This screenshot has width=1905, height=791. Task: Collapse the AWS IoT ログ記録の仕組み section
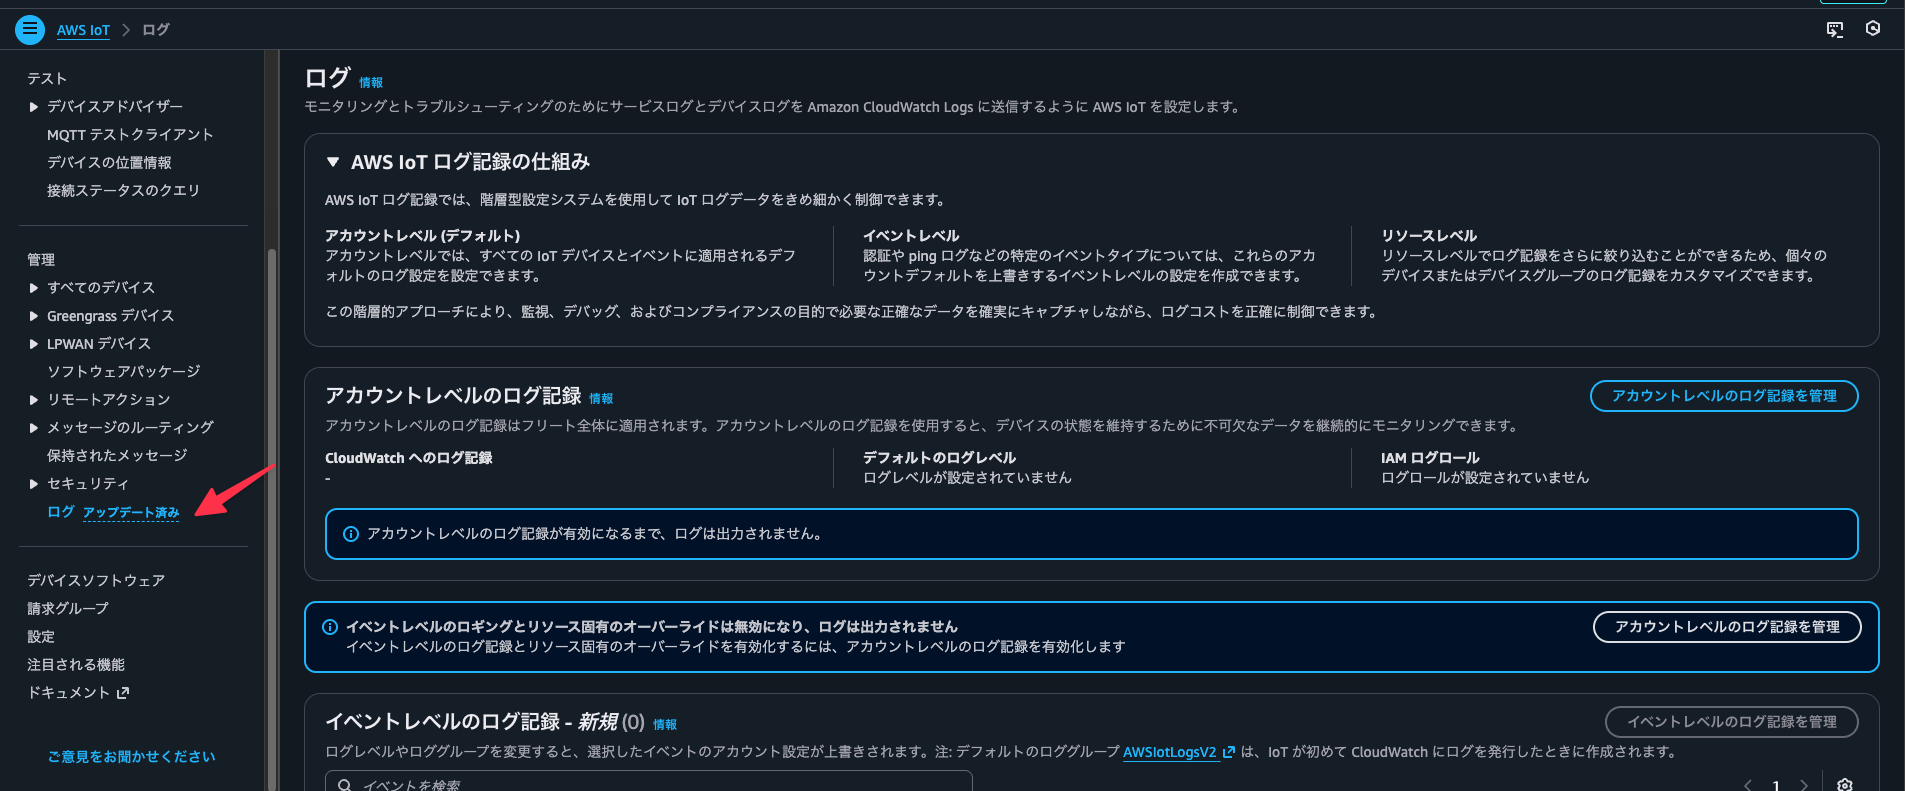coord(333,161)
